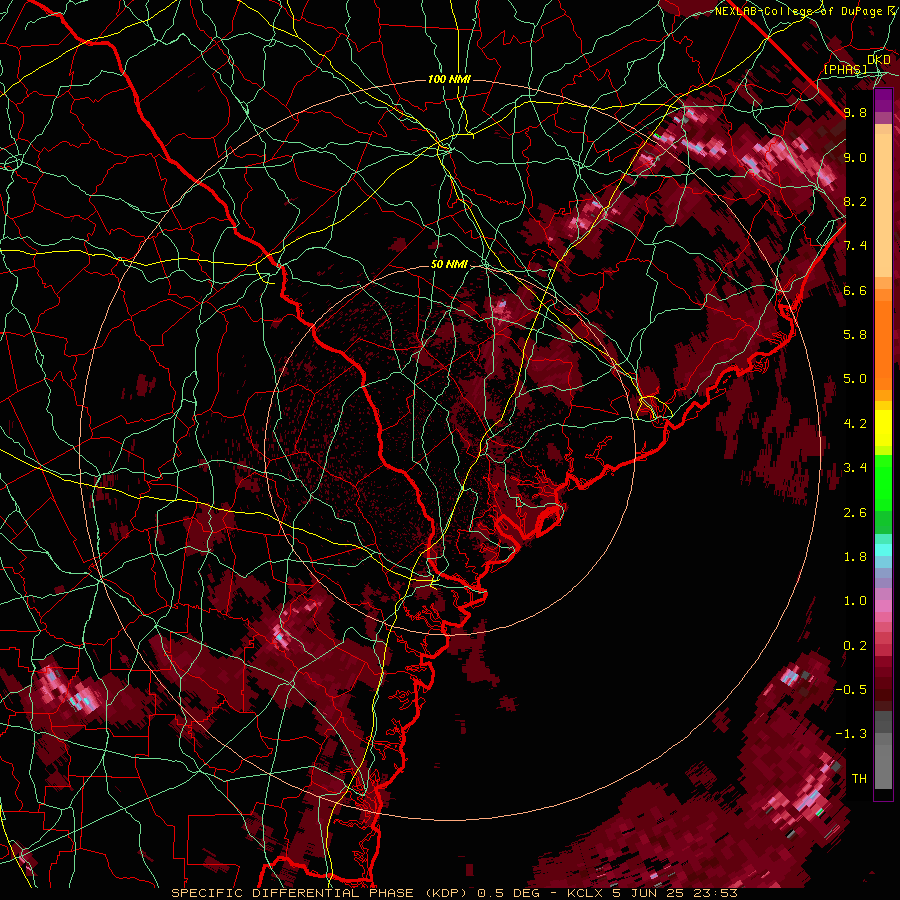Click the 0.2 legend value

point(855,646)
